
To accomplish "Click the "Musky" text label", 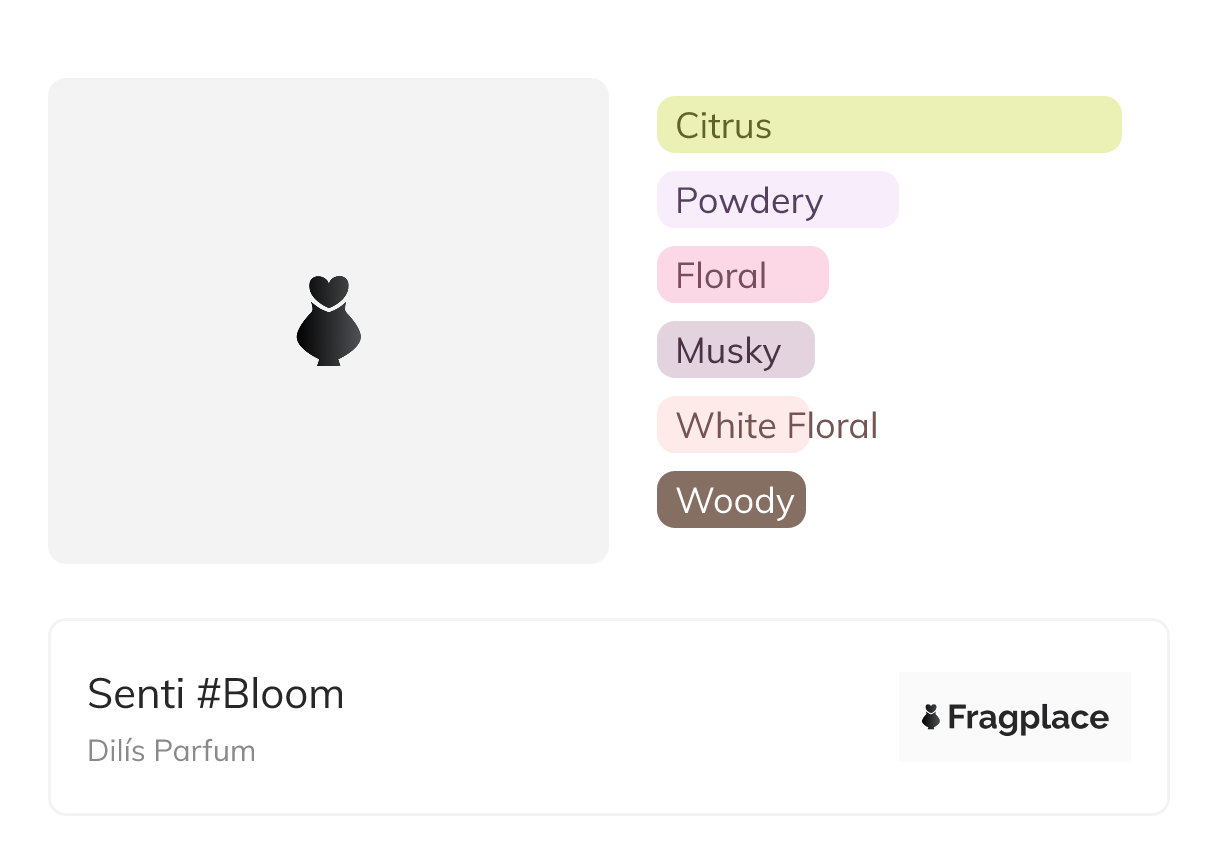I will [x=728, y=351].
